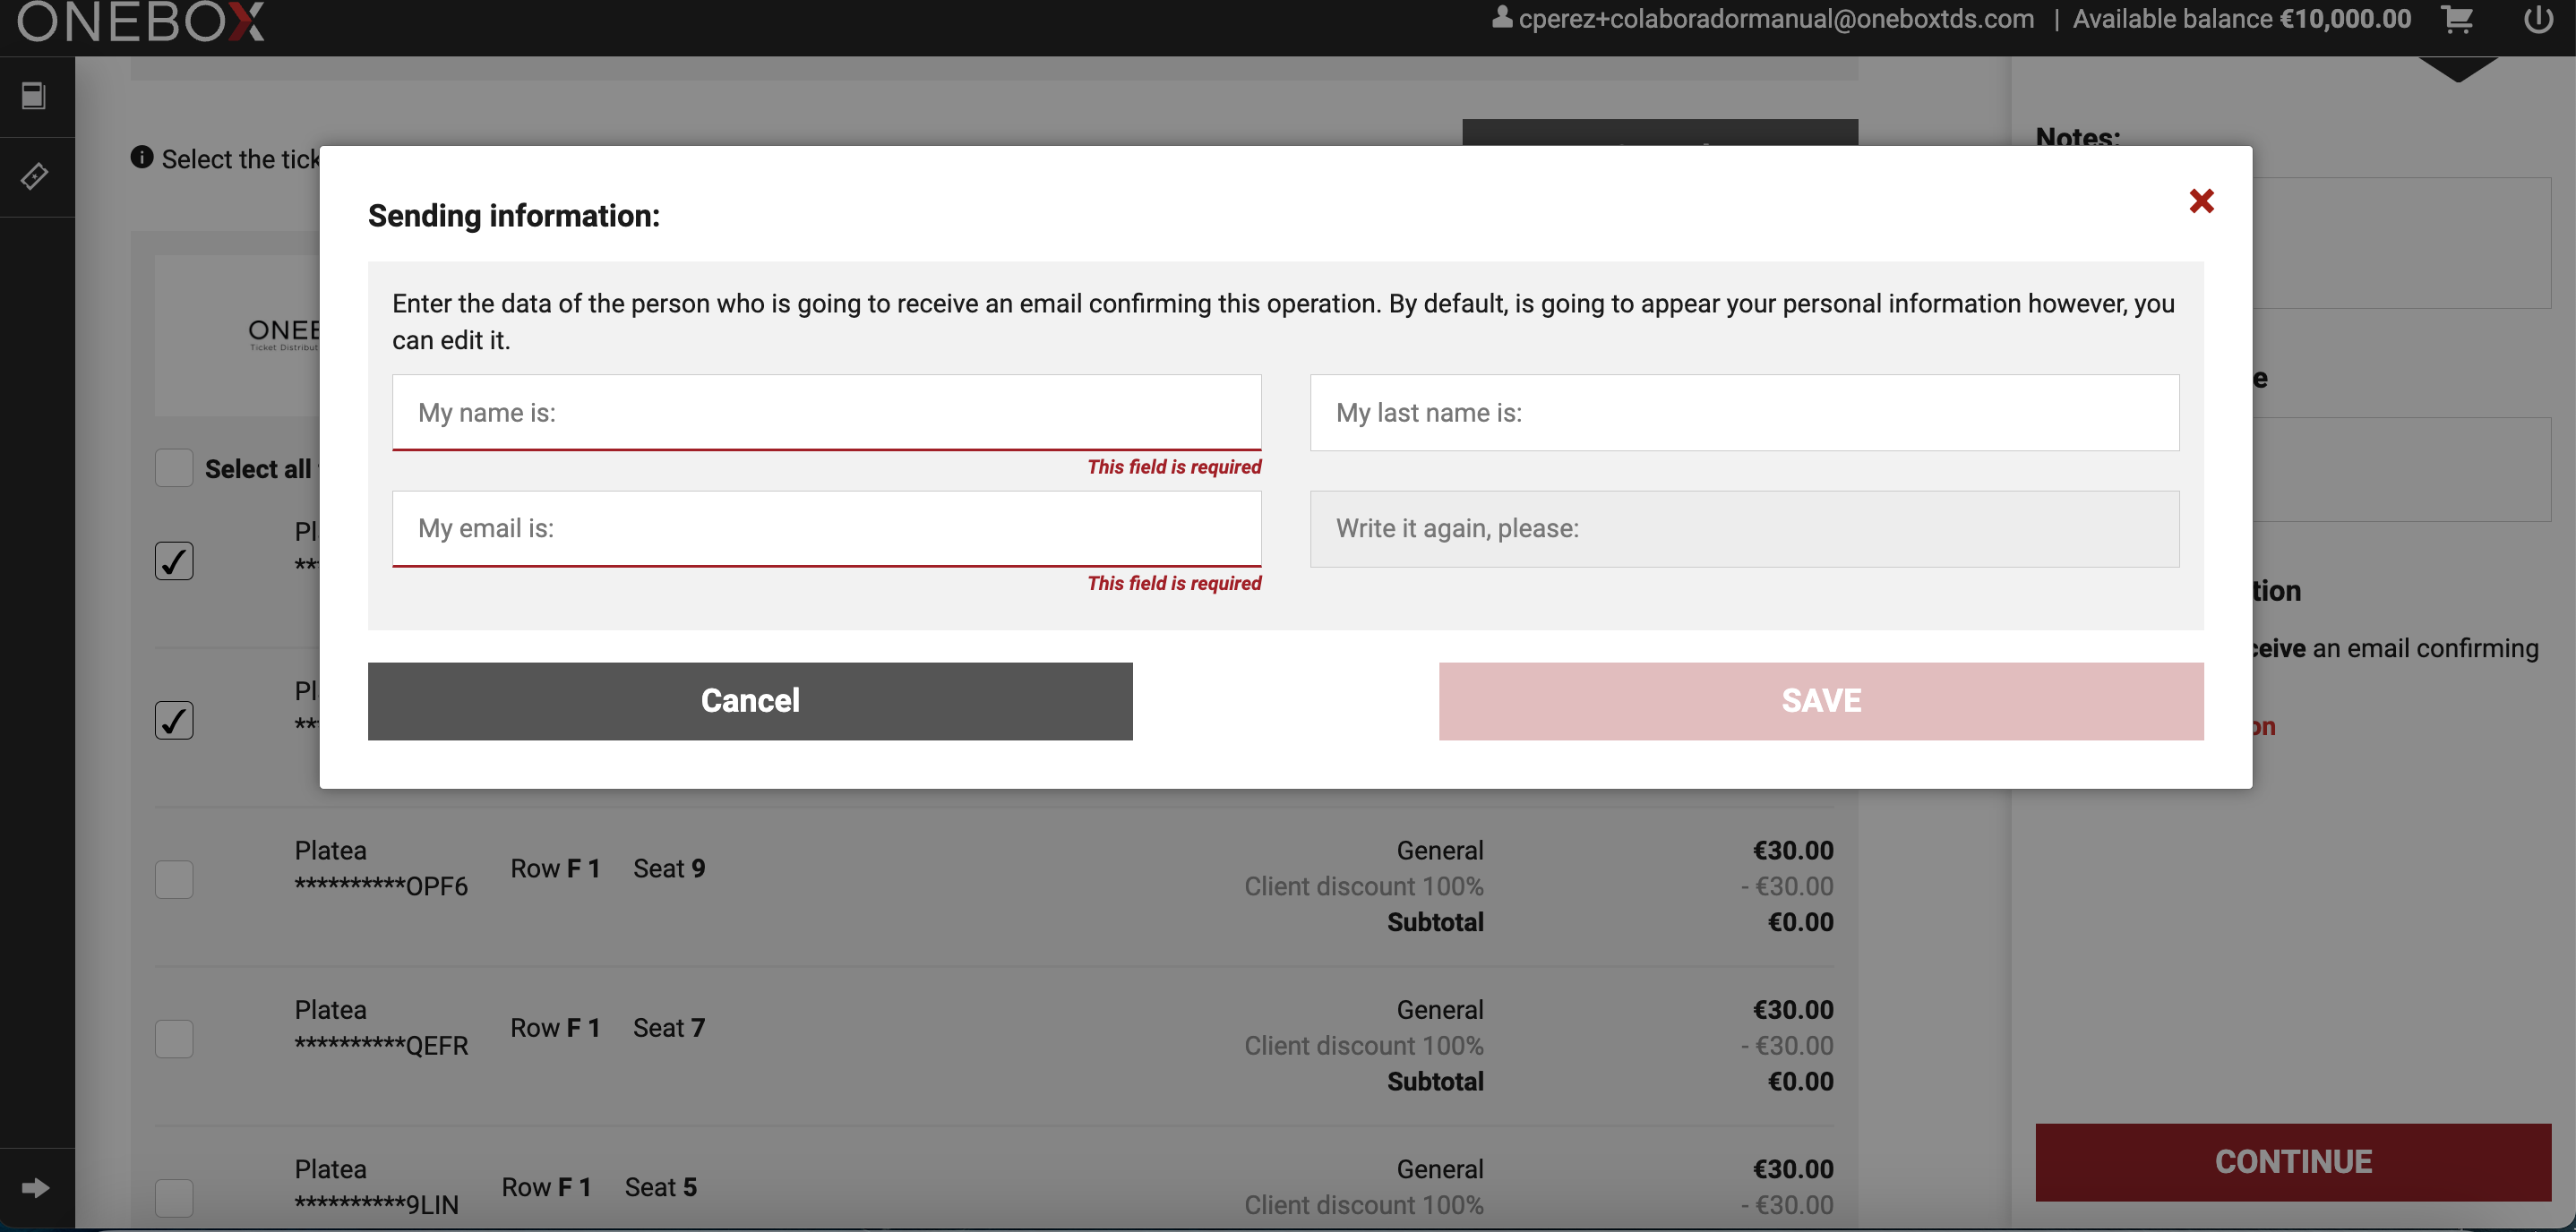The width and height of the screenshot is (2576, 1232).
Task: Click the Notes text area
Action: [x=2400, y=243]
